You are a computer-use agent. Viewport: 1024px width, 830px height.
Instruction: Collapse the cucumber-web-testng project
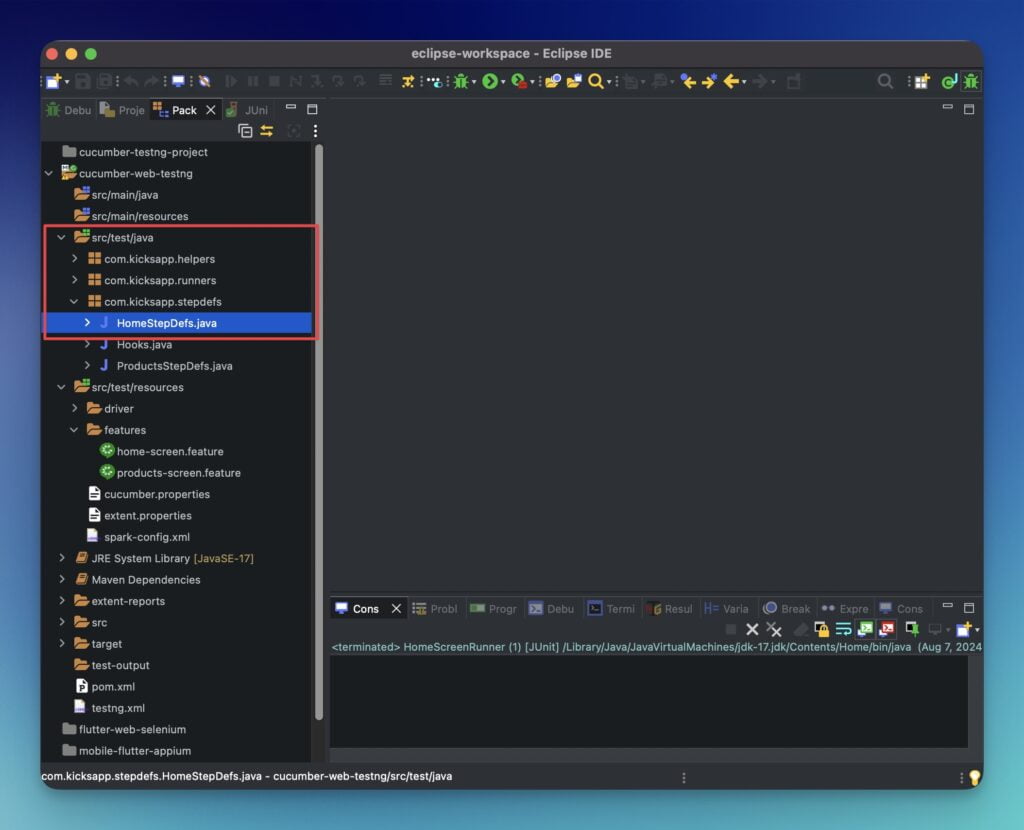point(49,174)
